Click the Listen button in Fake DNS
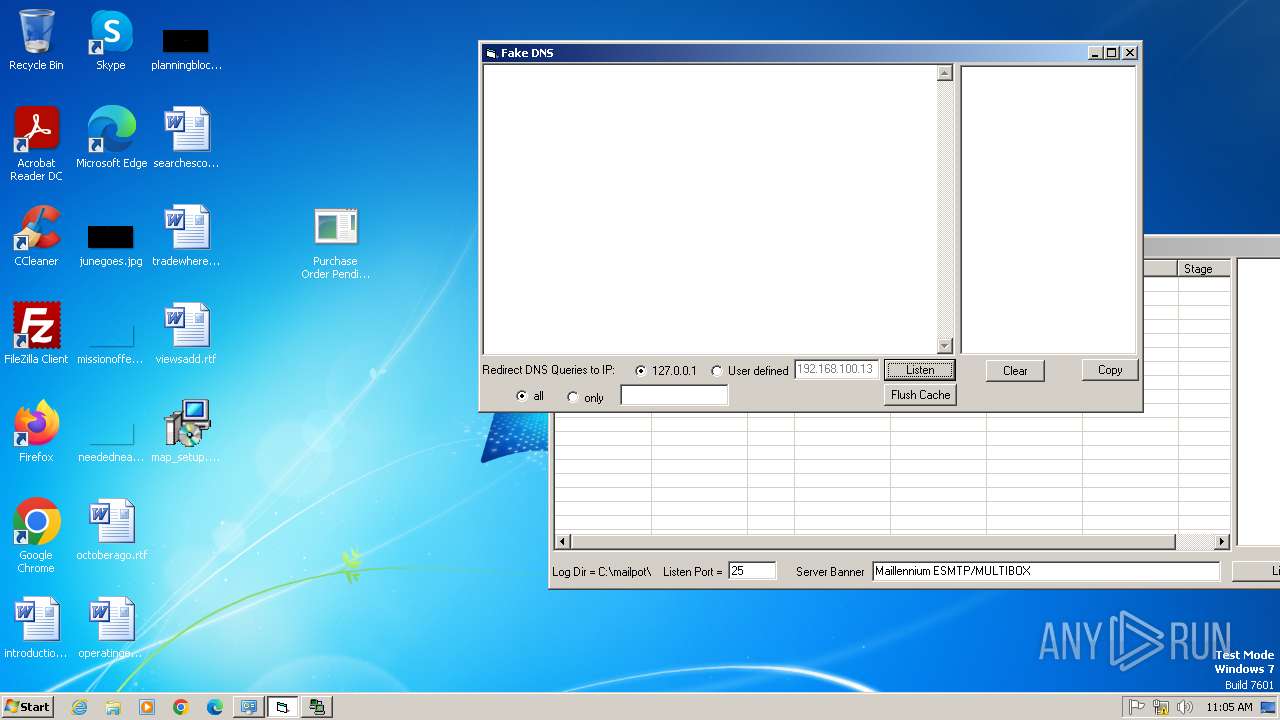Image resolution: width=1280 pixels, height=720 pixels. pos(920,370)
